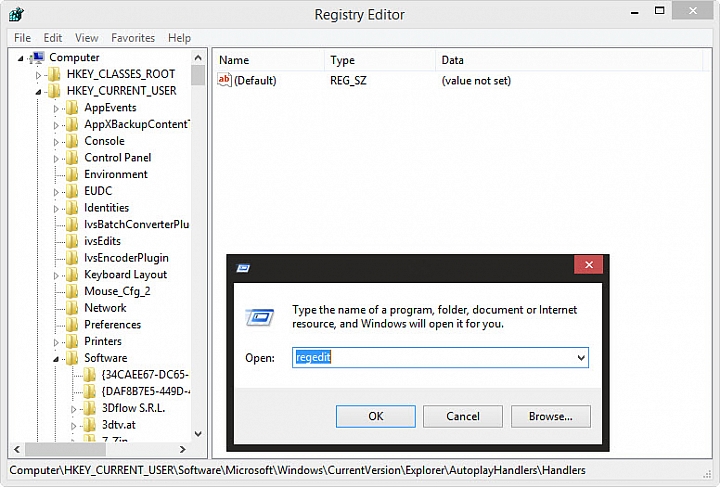Click the large Run icon beside the description
The width and height of the screenshot is (720, 487).
point(259,317)
